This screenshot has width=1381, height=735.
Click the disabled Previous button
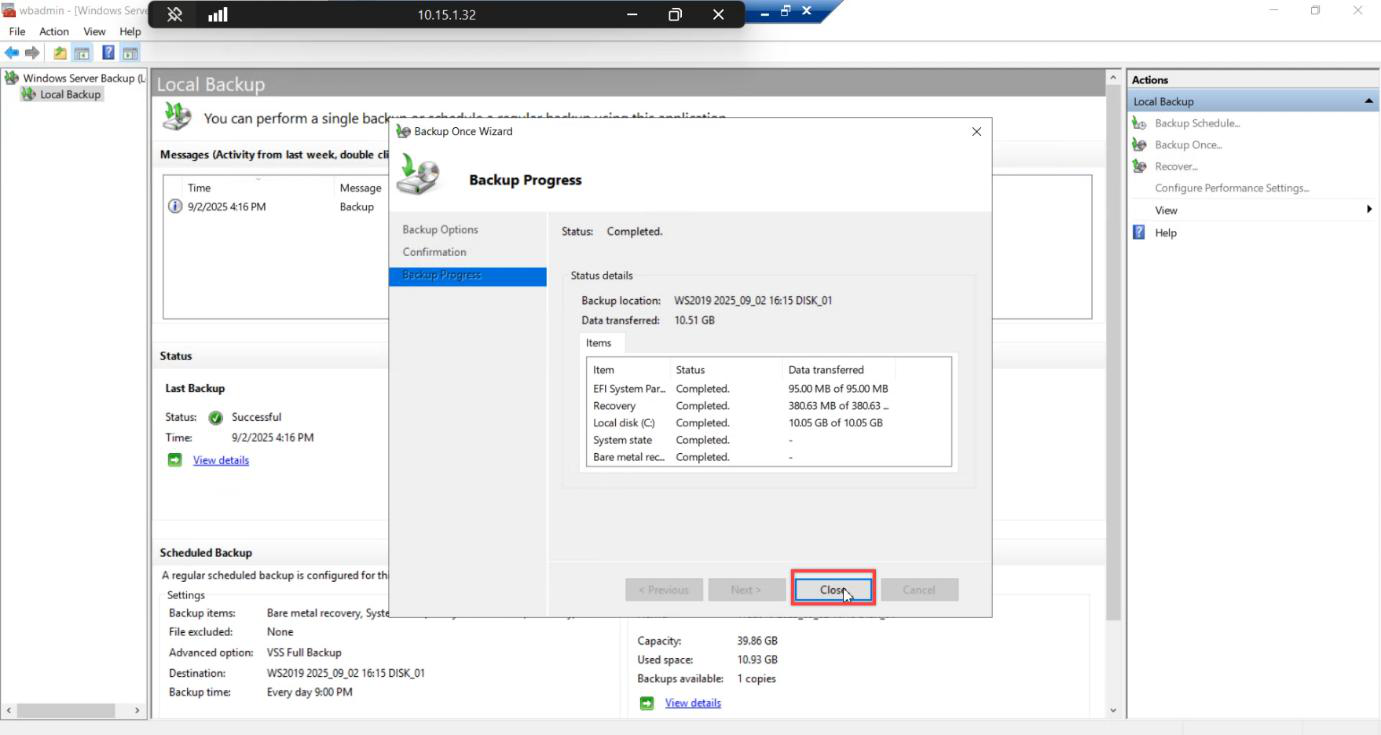pos(664,590)
